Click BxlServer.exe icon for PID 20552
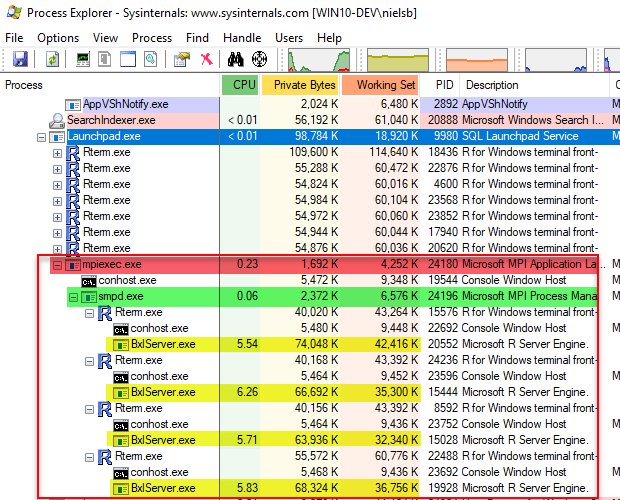The image size is (620, 500). [x=121, y=345]
